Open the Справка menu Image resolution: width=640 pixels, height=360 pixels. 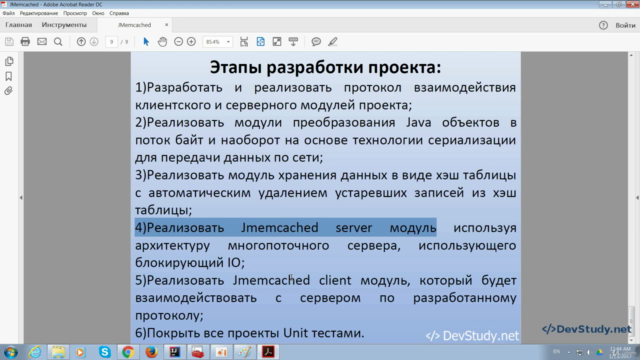coord(119,13)
